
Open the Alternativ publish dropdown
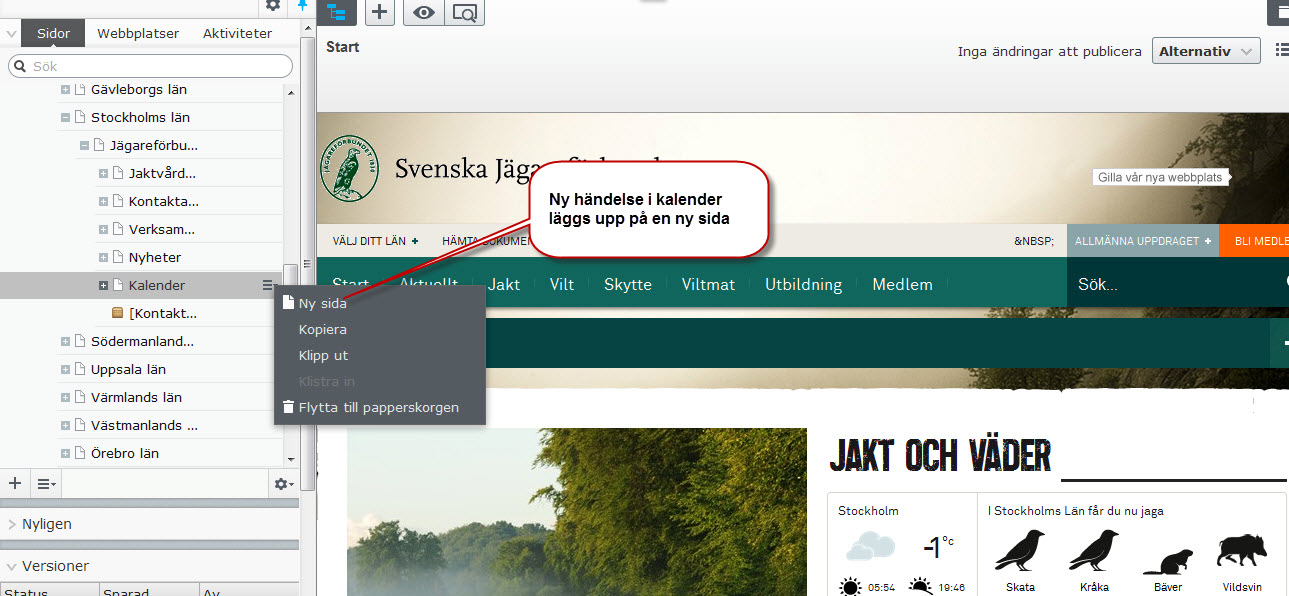point(1206,51)
